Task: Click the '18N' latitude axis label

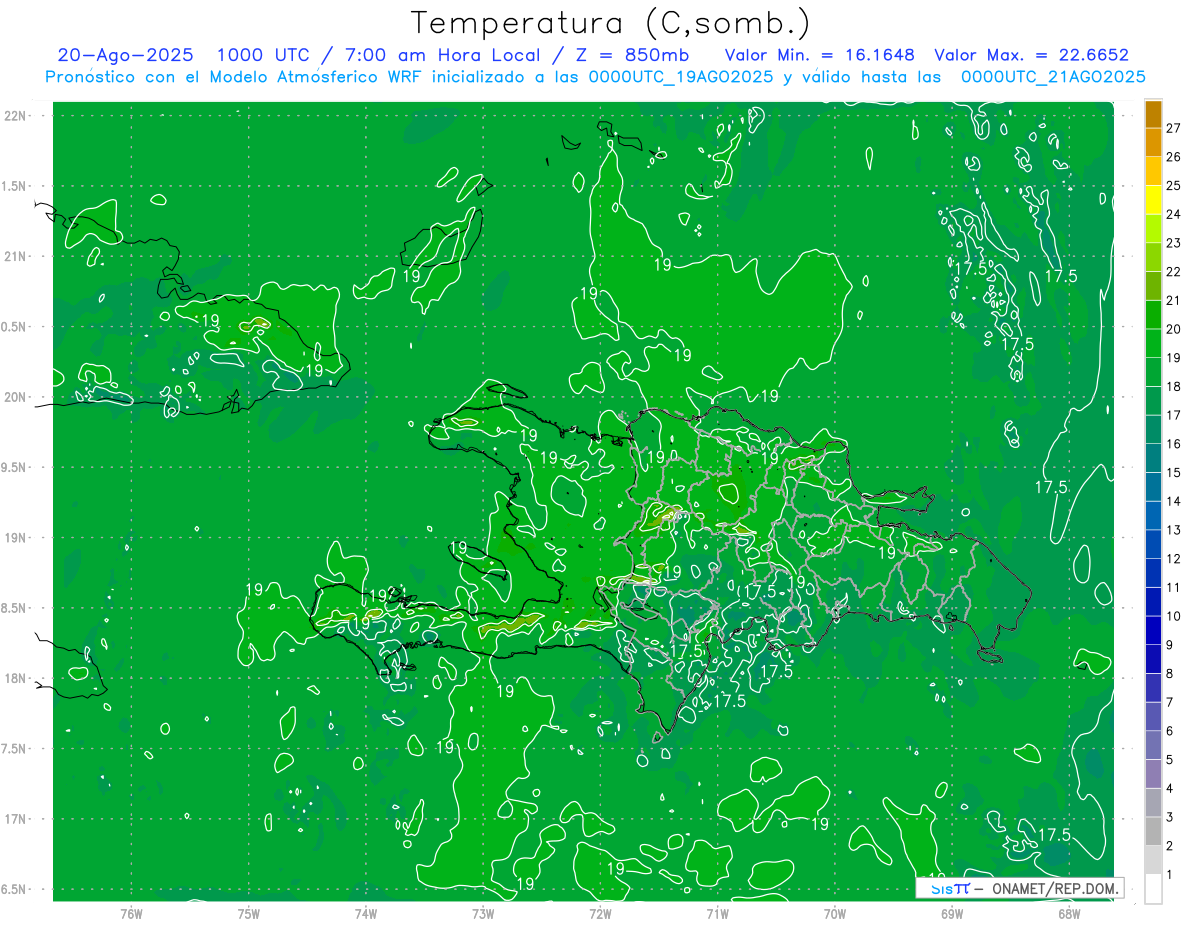Action: click(x=15, y=679)
